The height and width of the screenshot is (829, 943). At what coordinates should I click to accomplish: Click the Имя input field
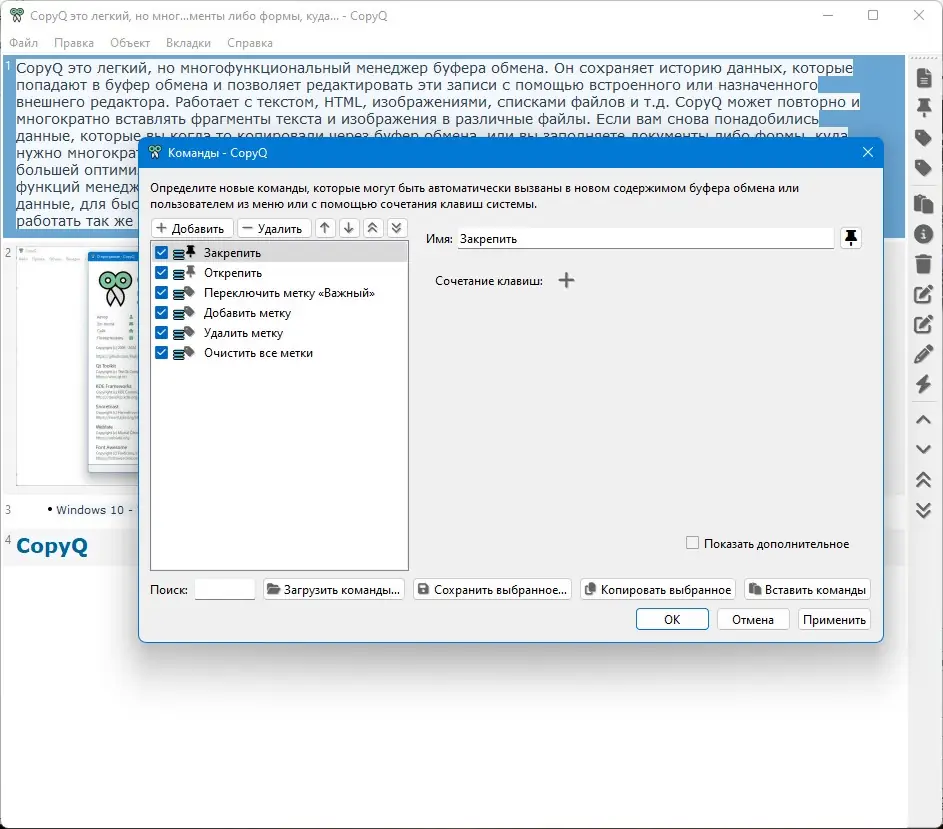[x=645, y=239]
